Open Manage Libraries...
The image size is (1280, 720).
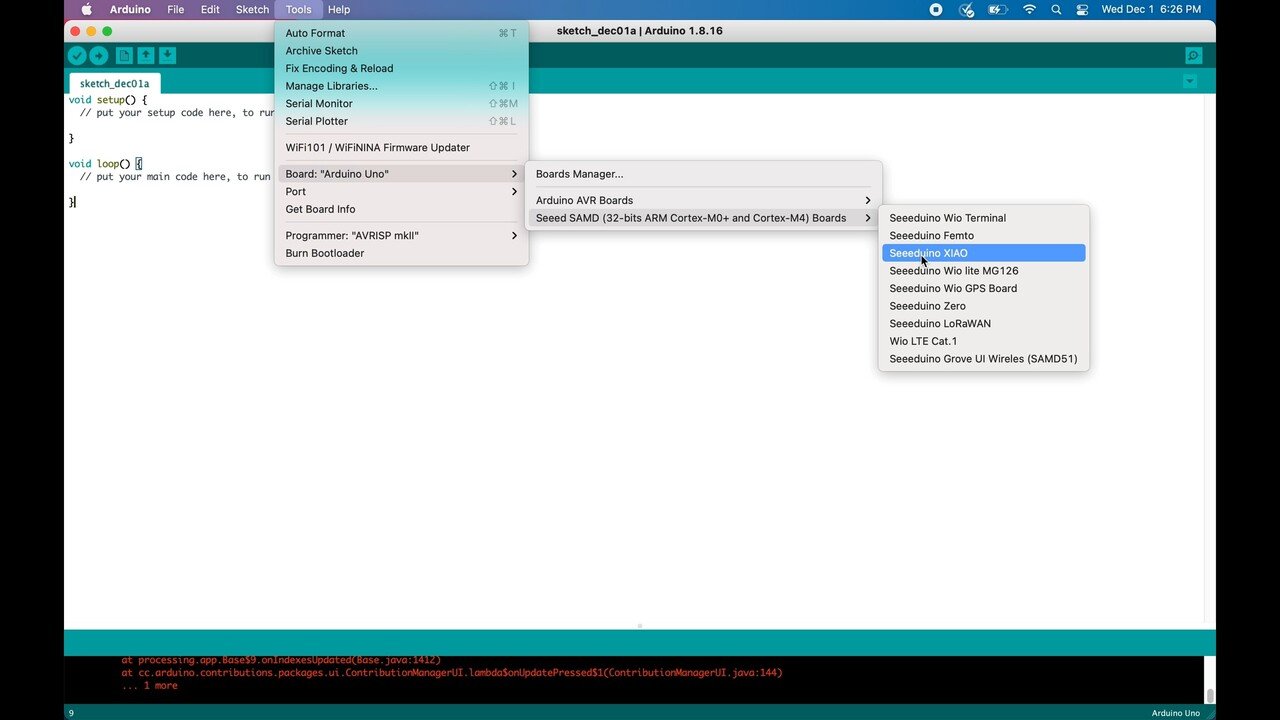coord(401,86)
